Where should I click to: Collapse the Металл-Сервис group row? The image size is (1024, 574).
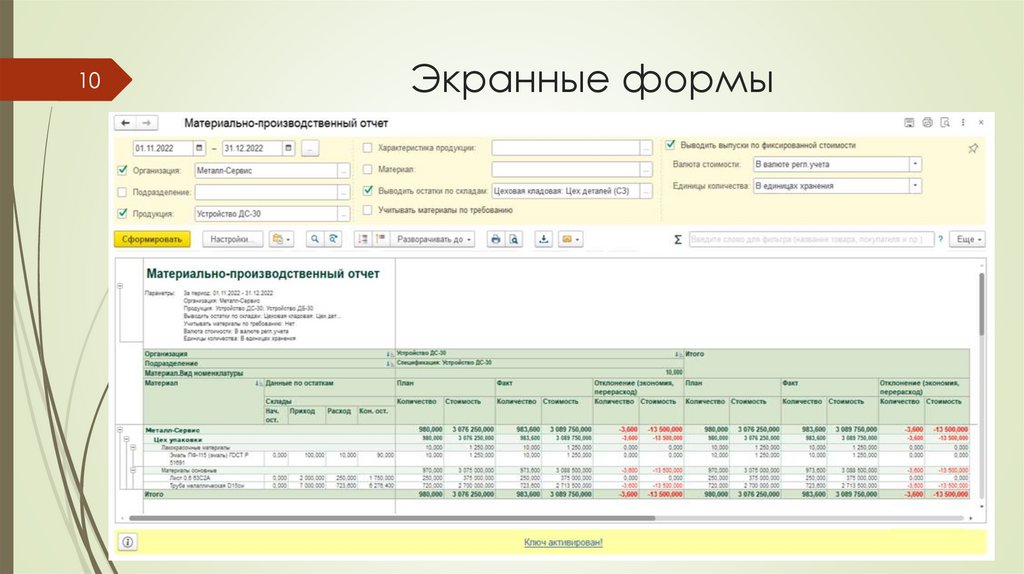(120, 430)
